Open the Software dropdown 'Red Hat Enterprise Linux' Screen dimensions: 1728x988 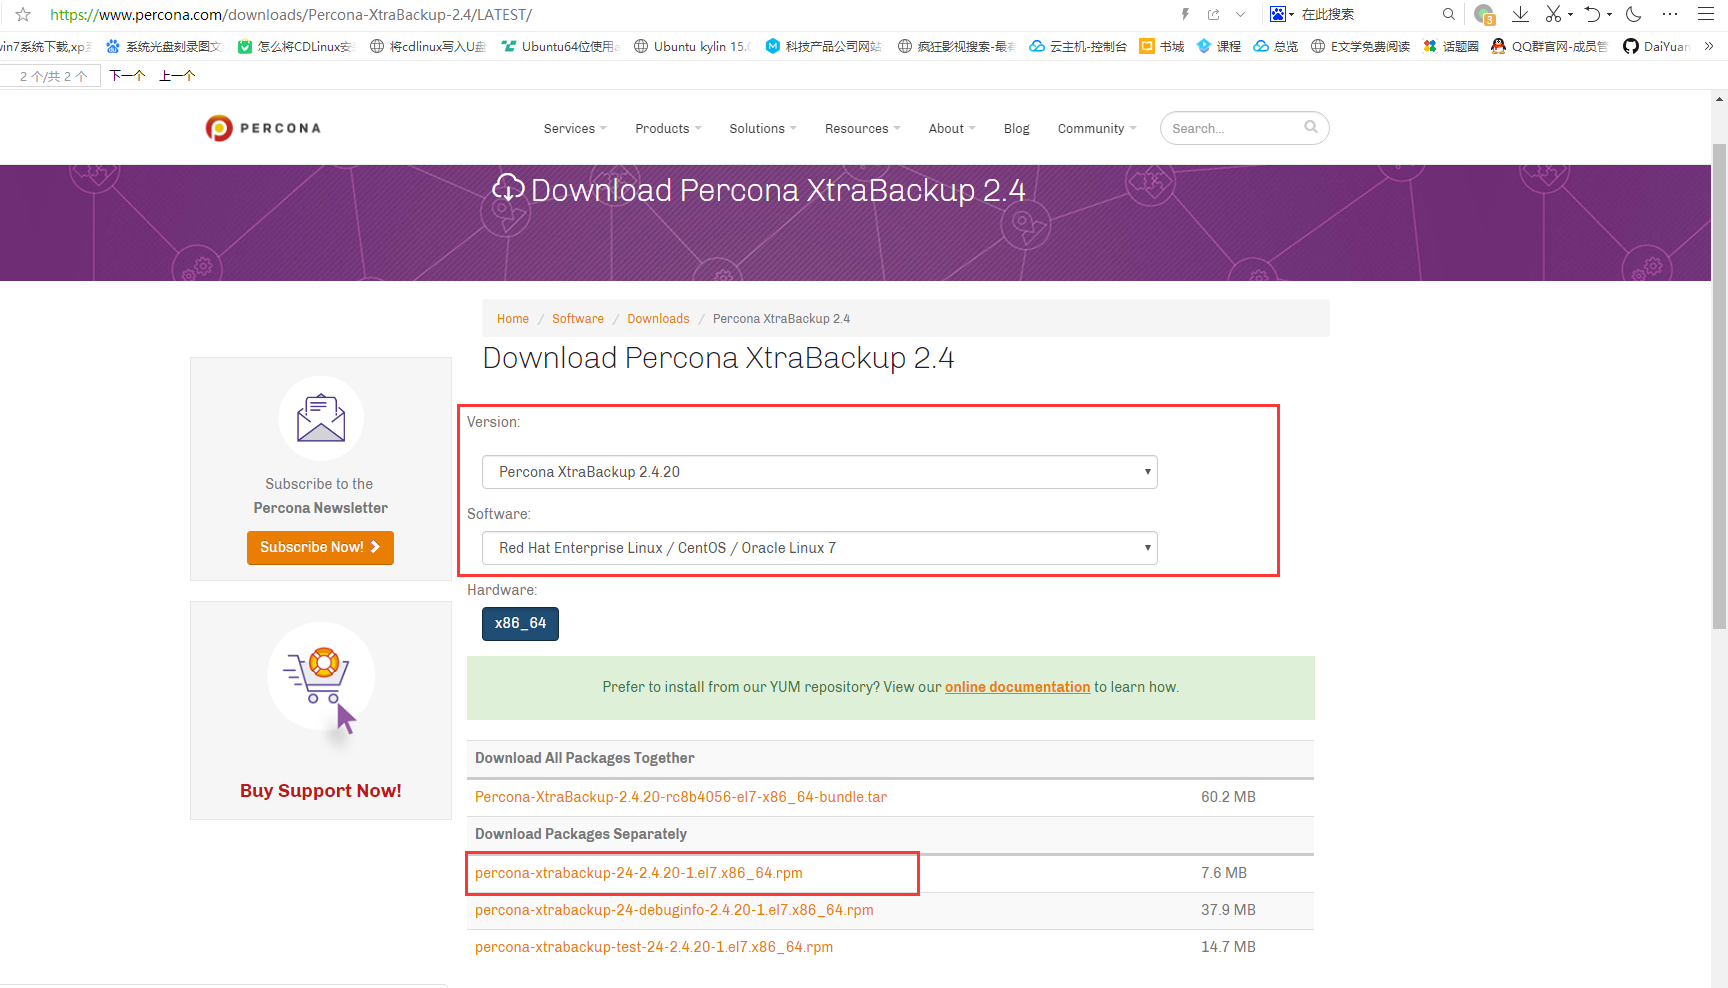(819, 548)
